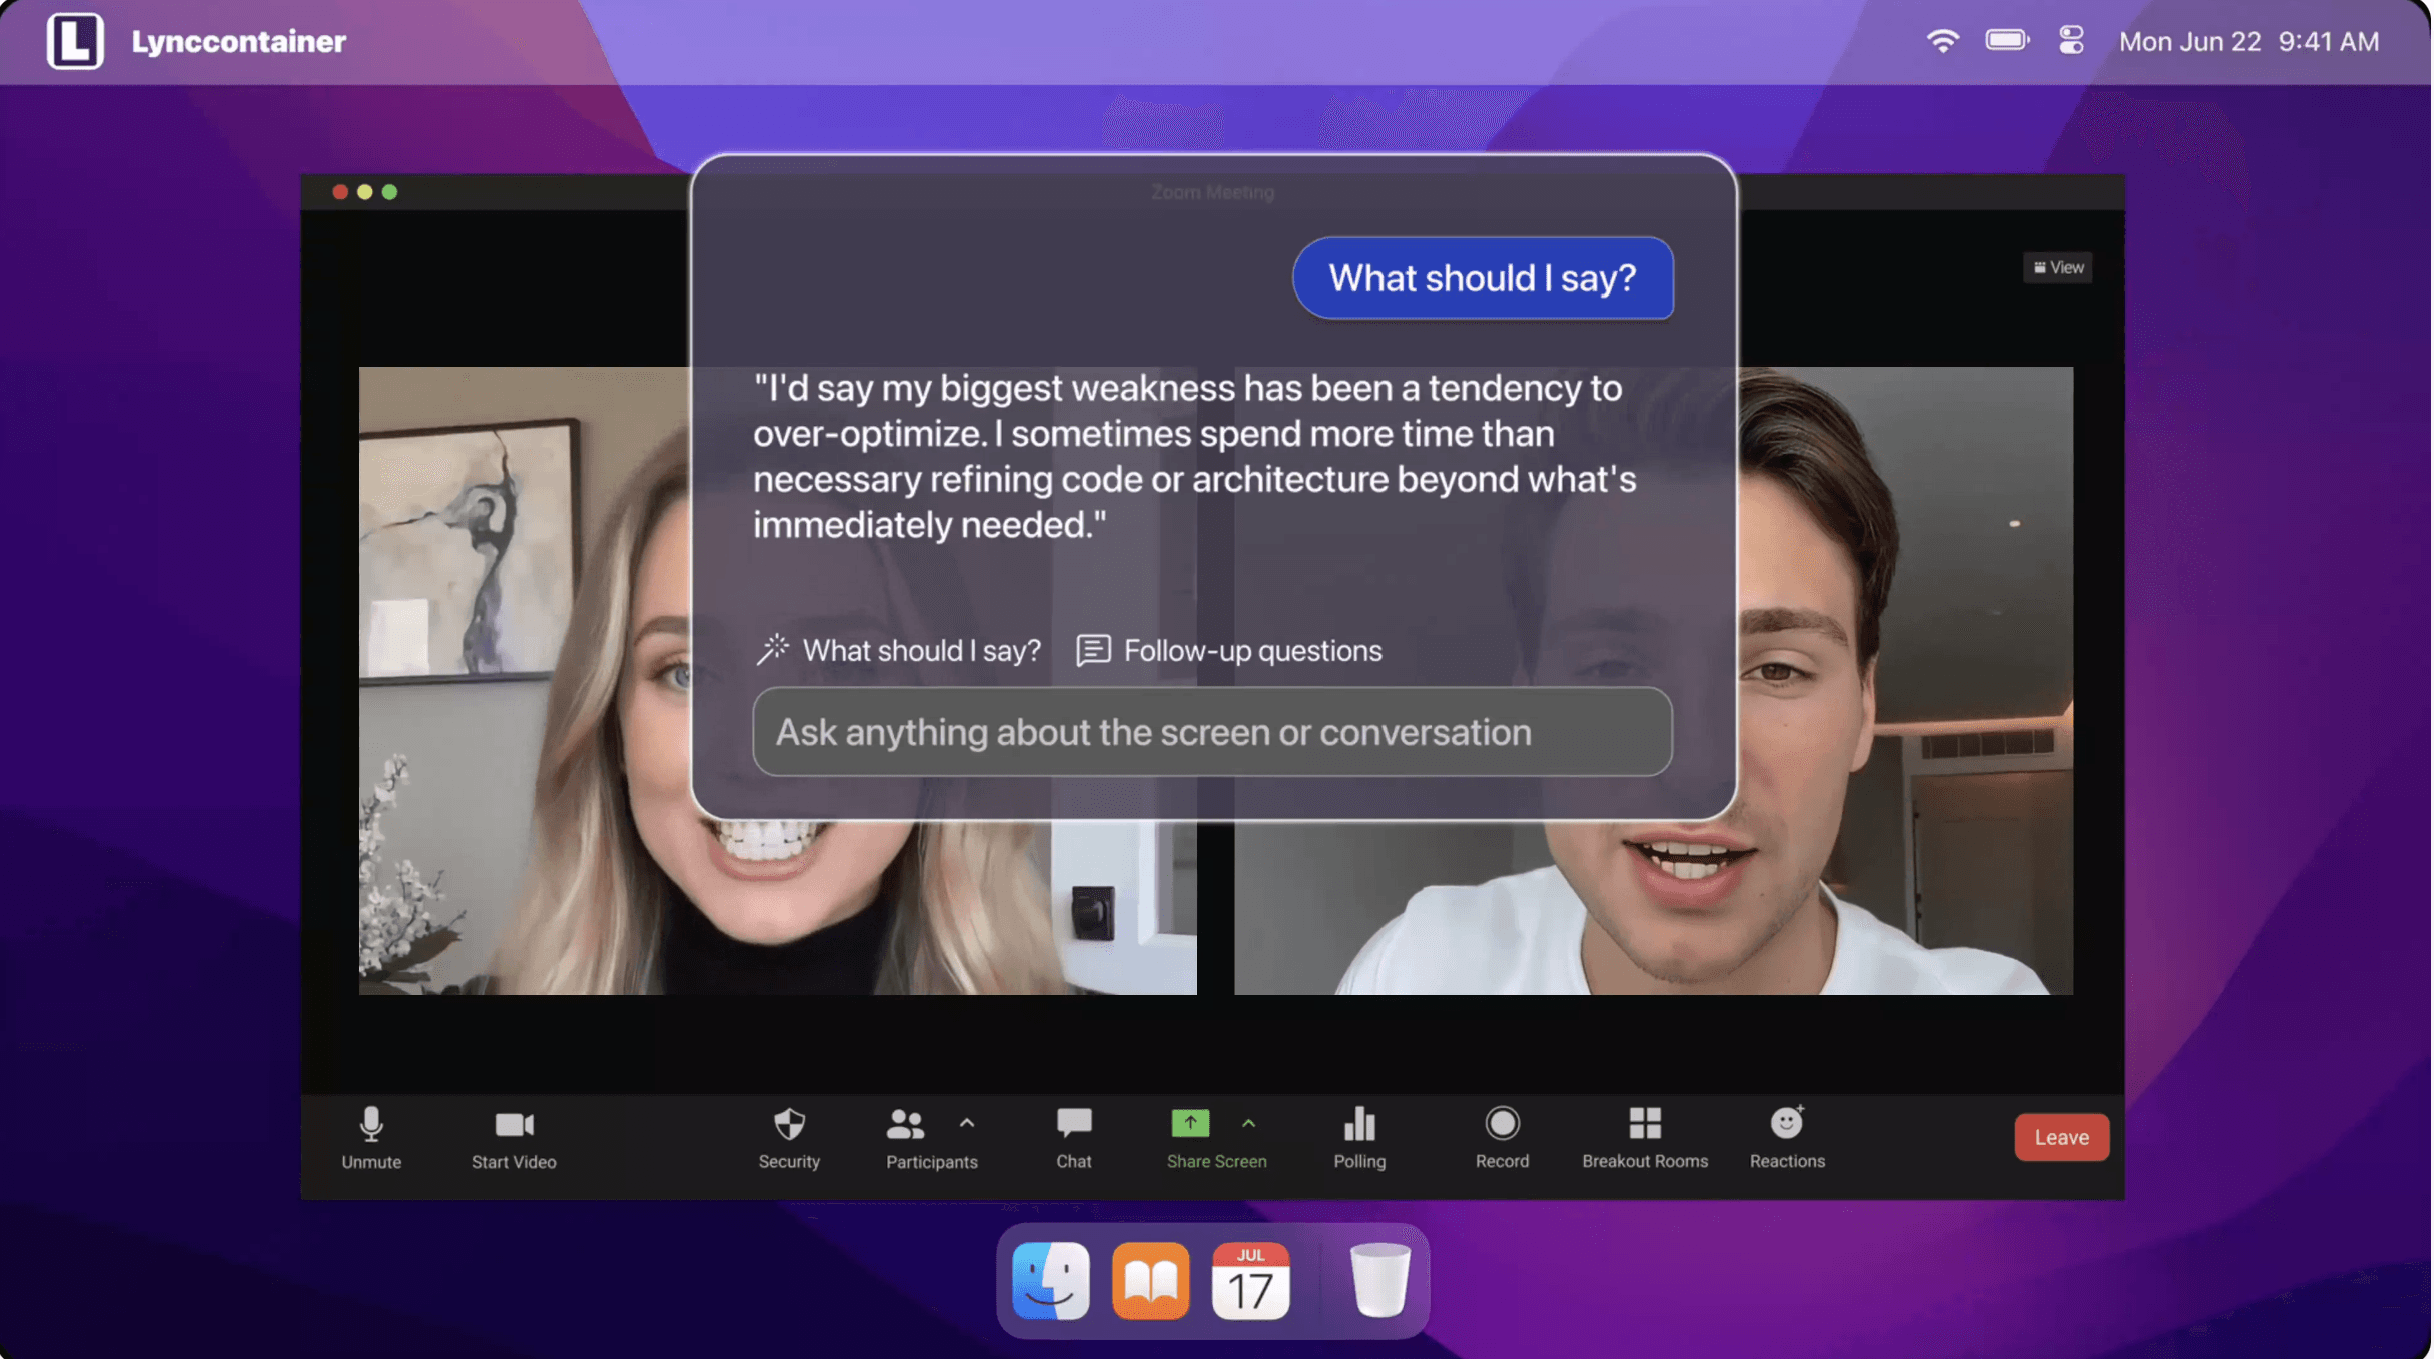Leave the meeting with red button
The width and height of the screenshot is (2434, 1359).
click(2061, 1137)
